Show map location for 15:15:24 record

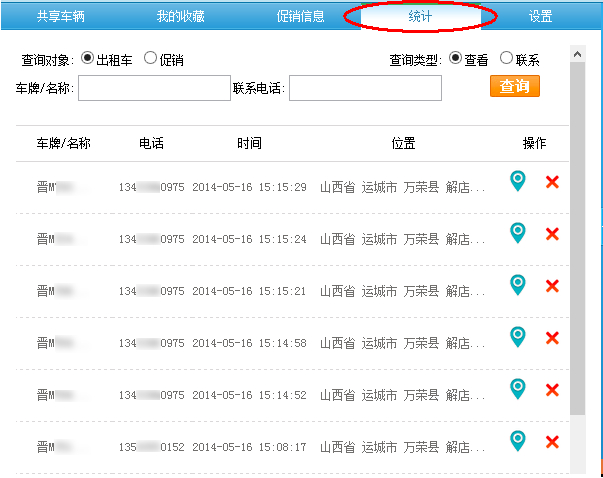tap(517, 233)
